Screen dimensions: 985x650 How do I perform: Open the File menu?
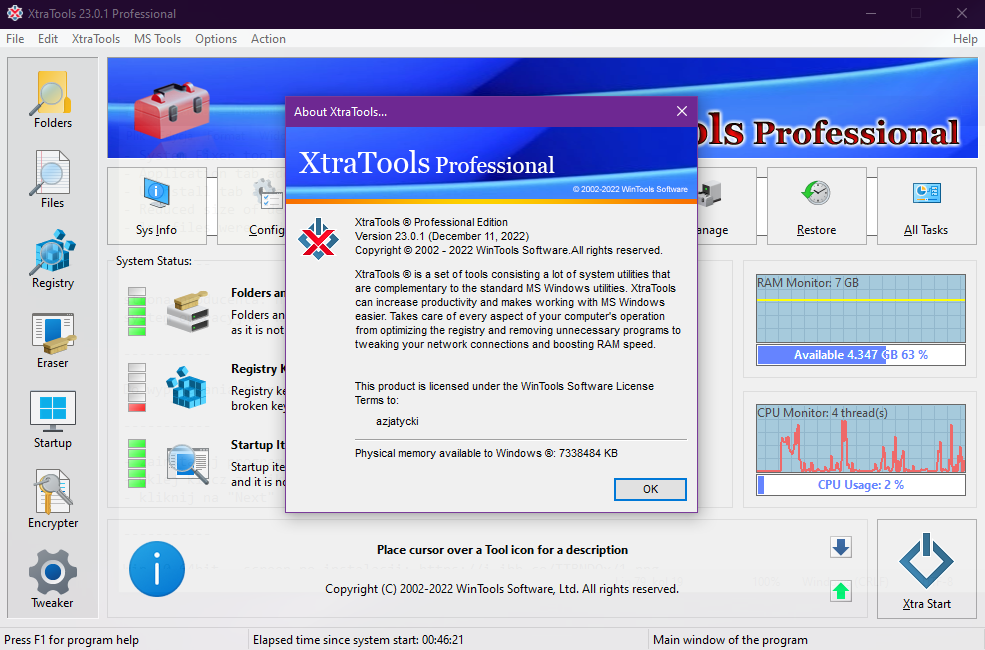(x=15, y=39)
